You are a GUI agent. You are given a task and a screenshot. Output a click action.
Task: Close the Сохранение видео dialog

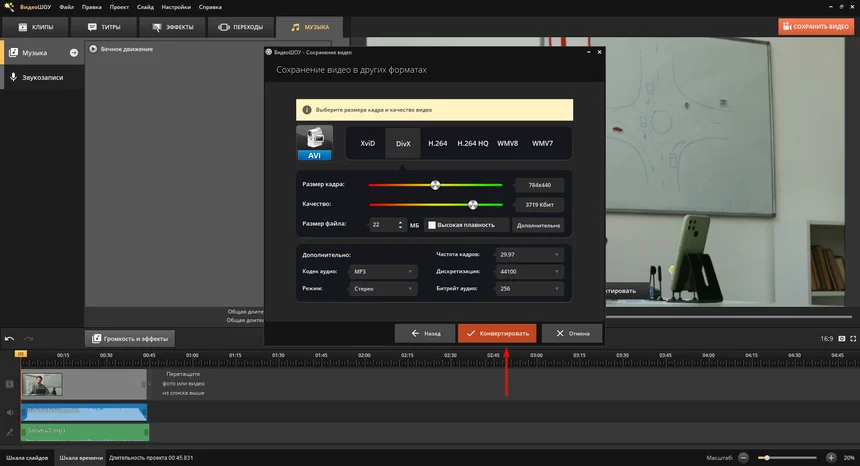click(599, 52)
